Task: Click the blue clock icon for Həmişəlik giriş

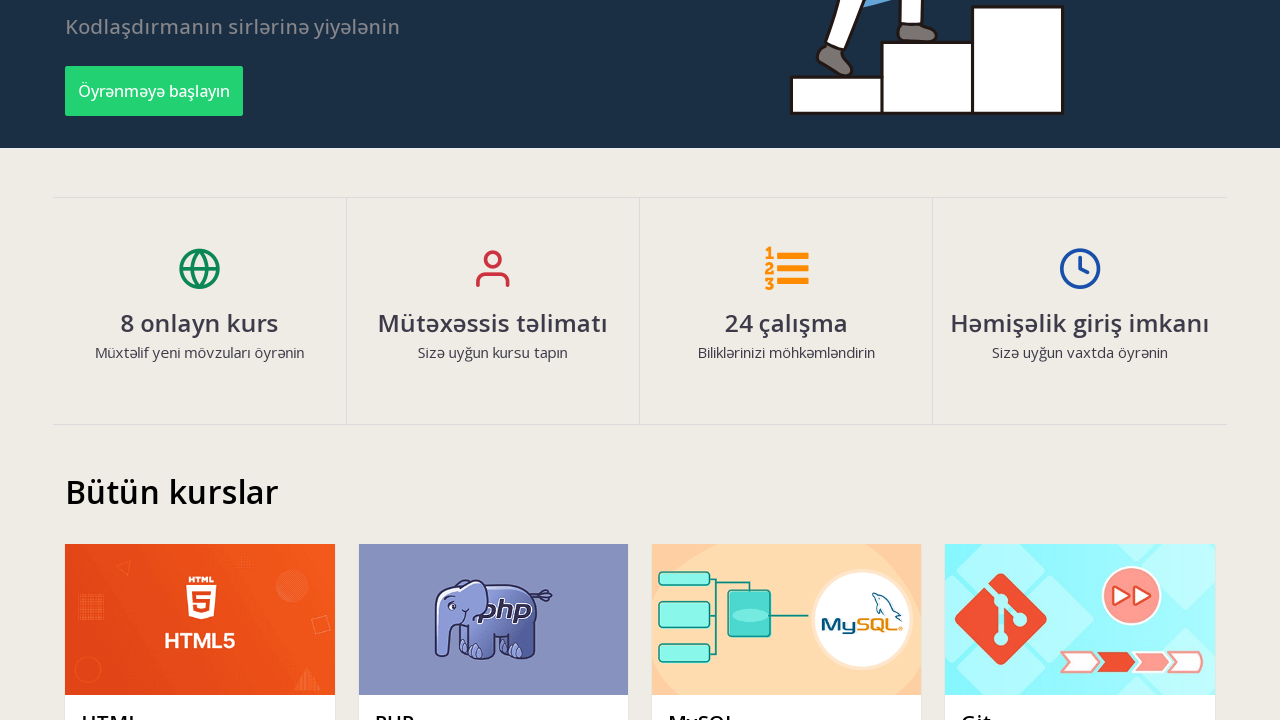Action: tap(1080, 267)
